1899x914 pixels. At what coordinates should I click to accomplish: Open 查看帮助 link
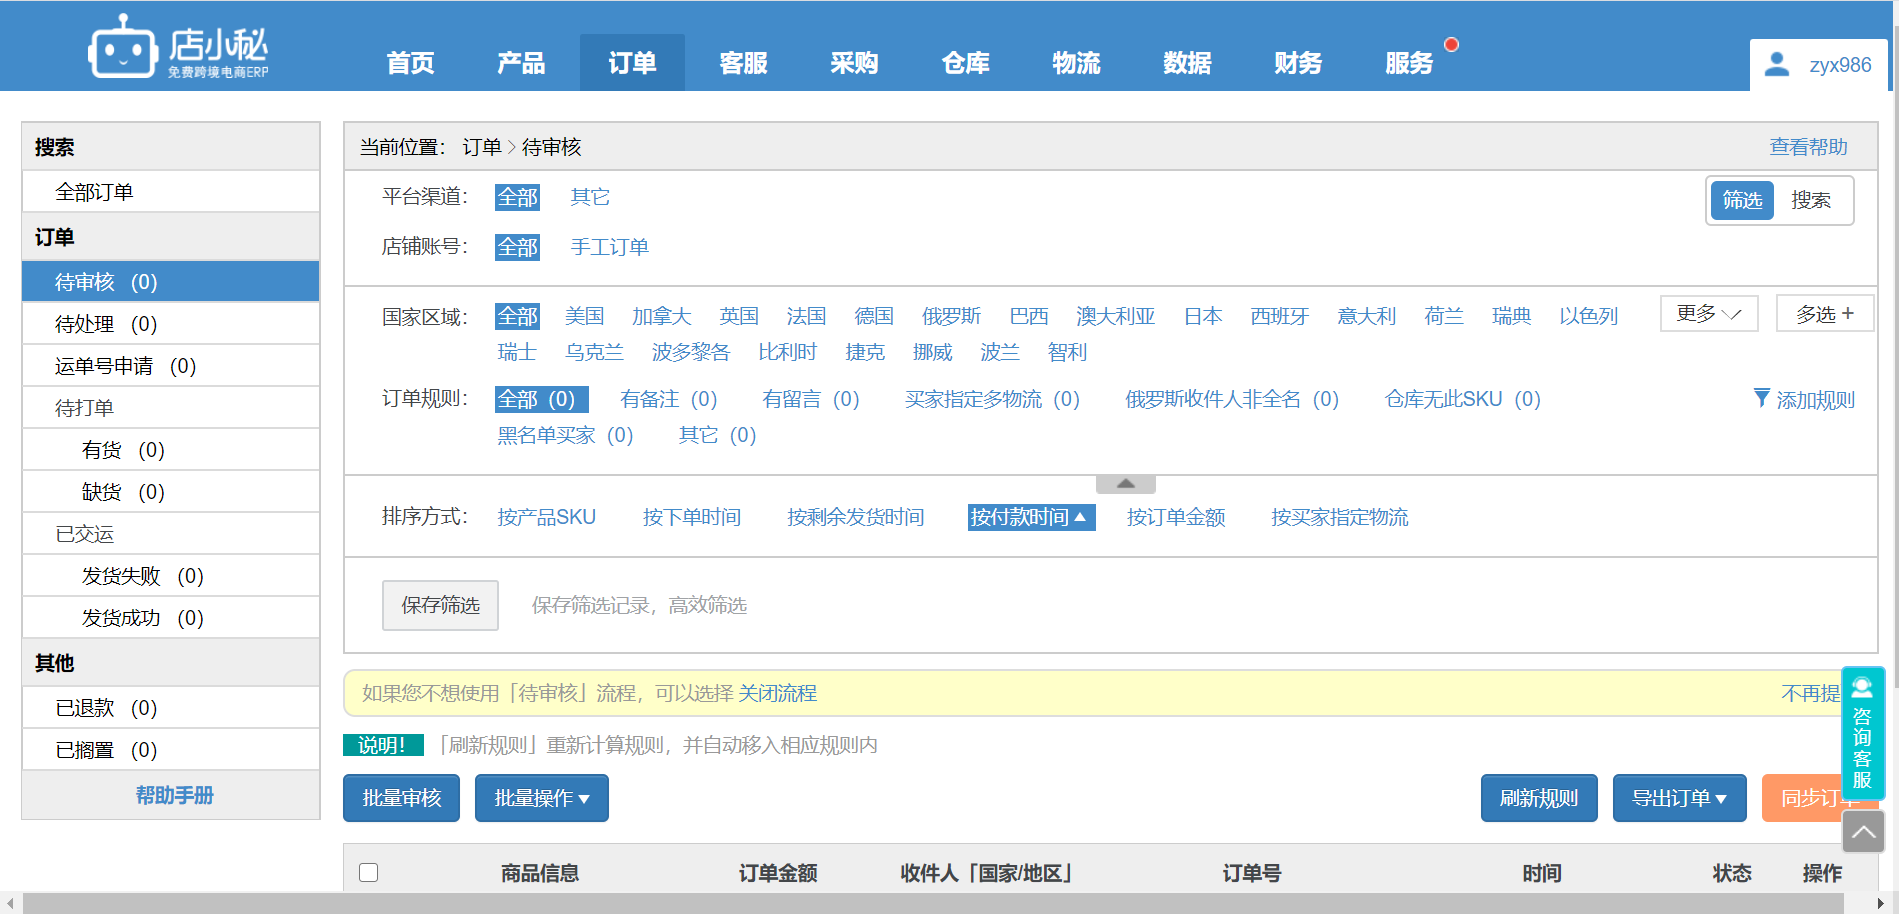pyautogui.click(x=1808, y=147)
